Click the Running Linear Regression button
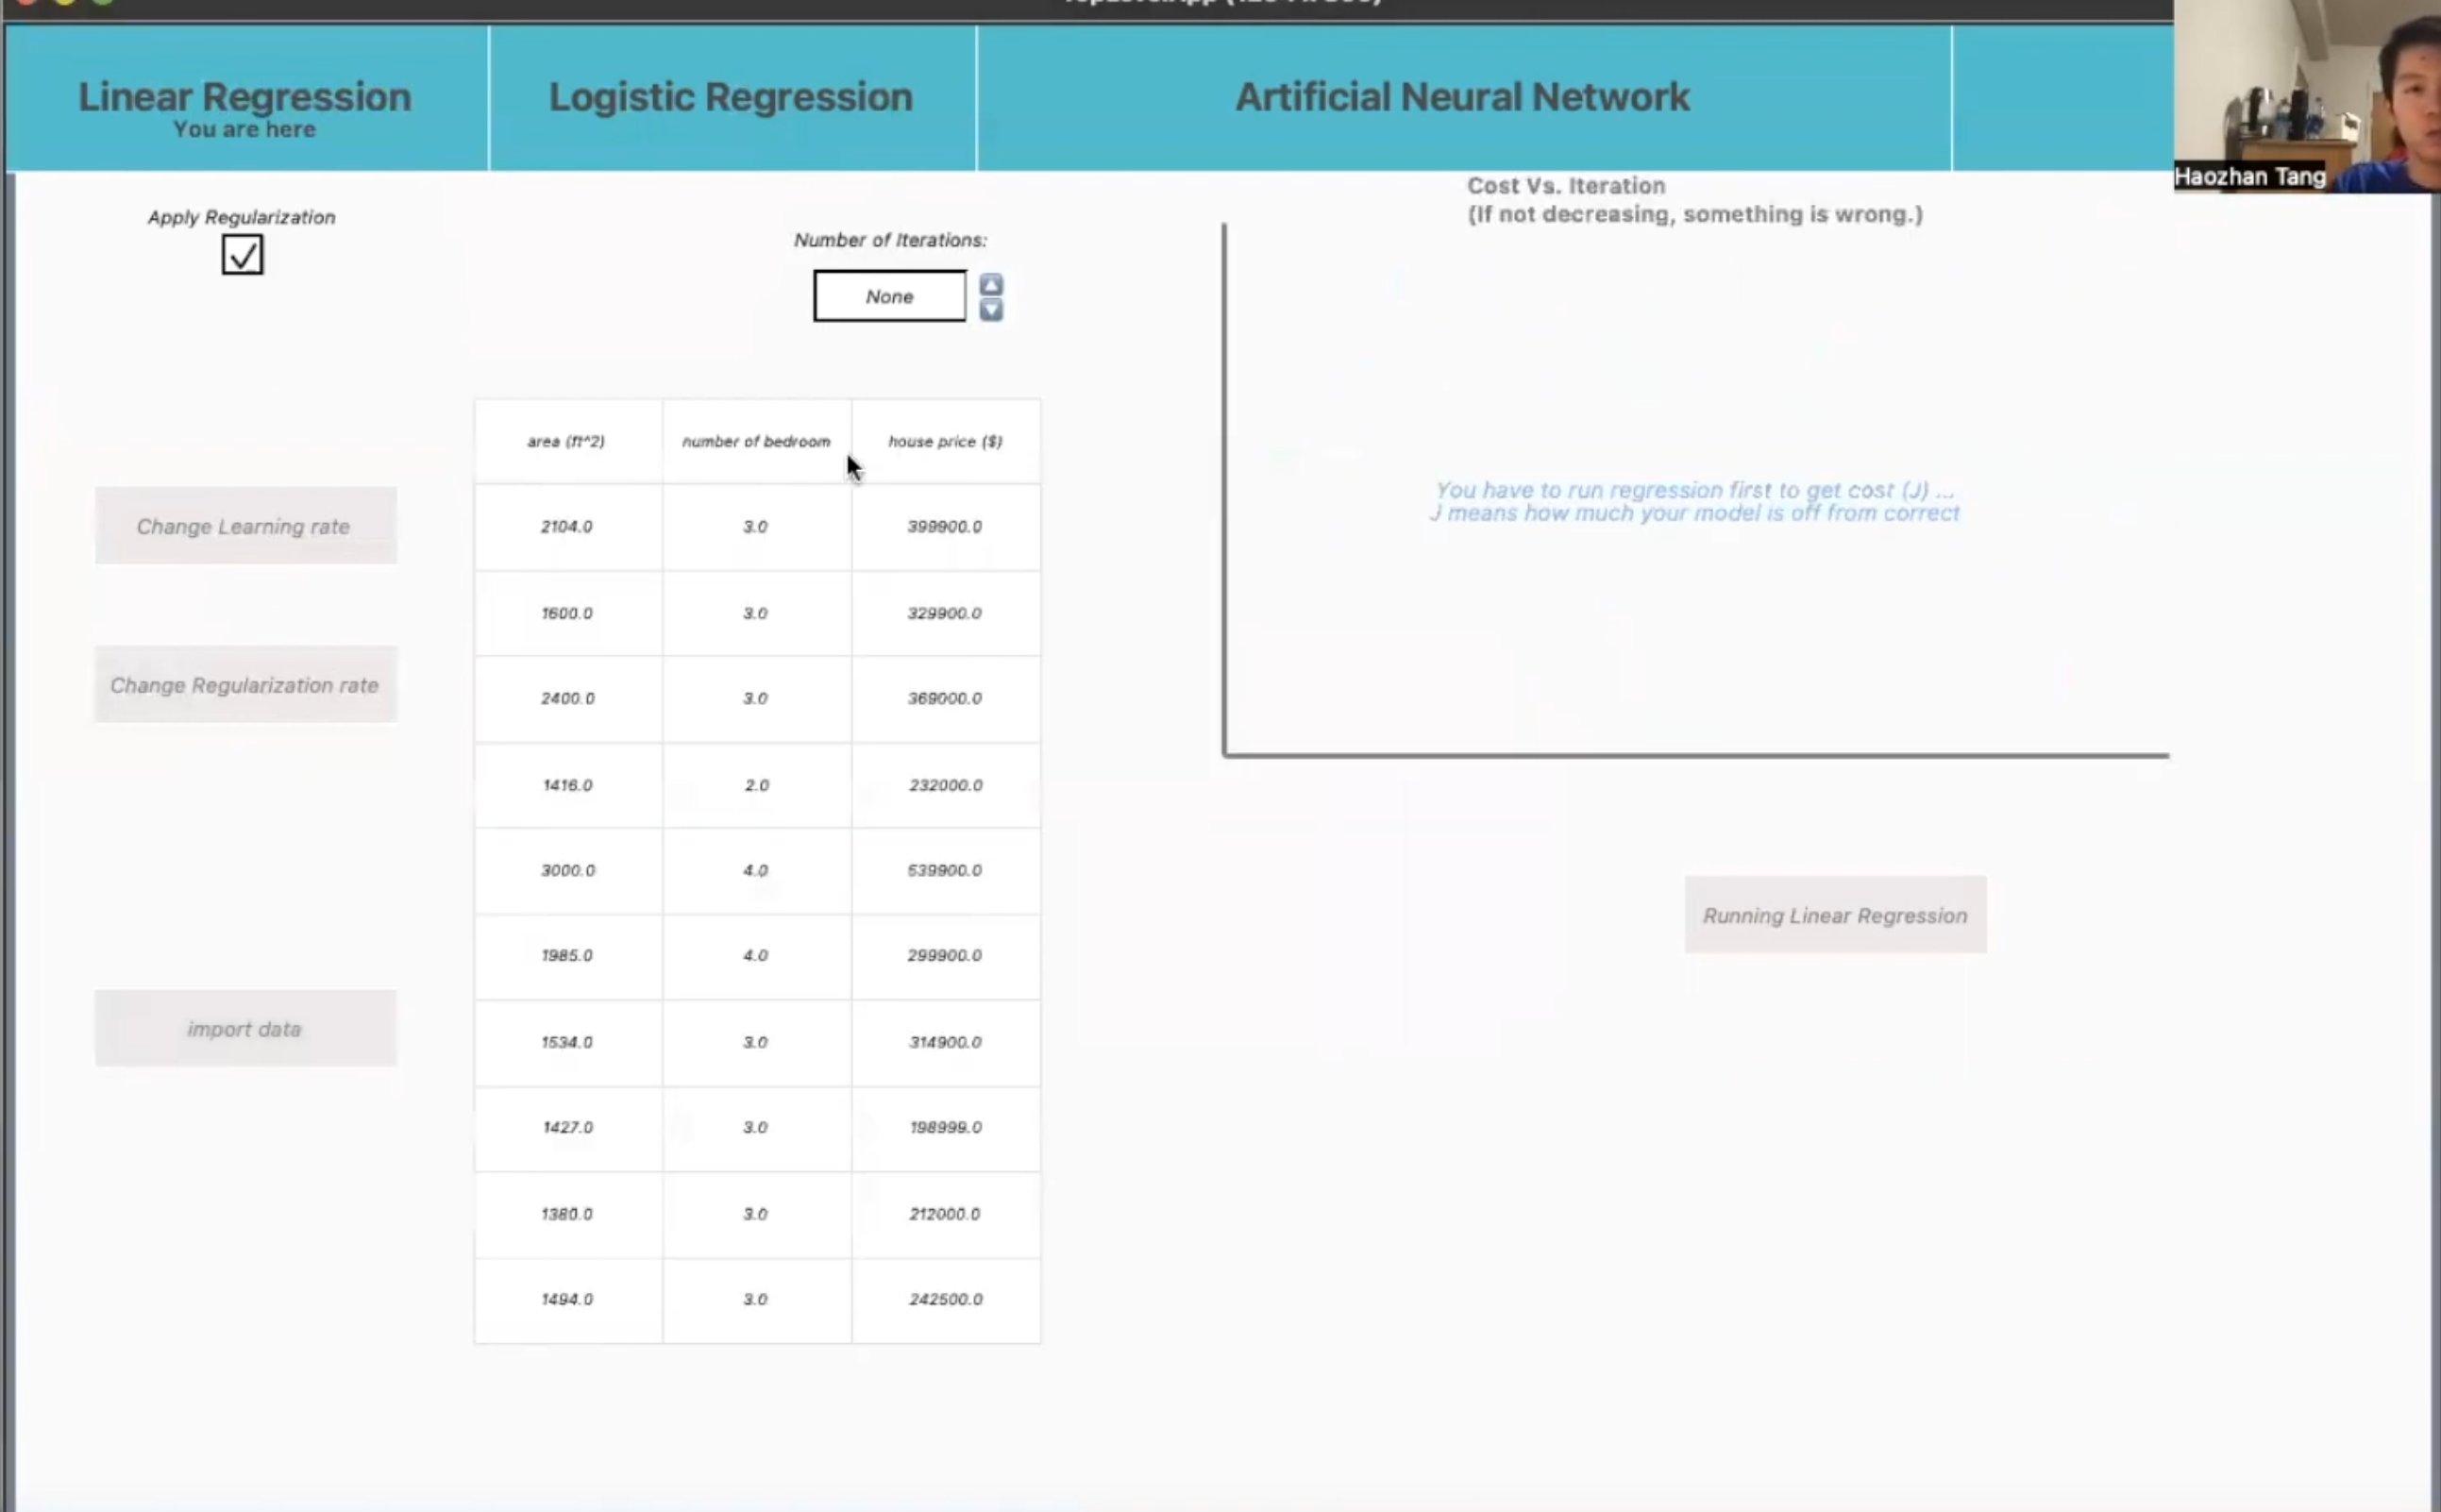The height and width of the screenshot is (1512, 2441). pos(1834,915)
